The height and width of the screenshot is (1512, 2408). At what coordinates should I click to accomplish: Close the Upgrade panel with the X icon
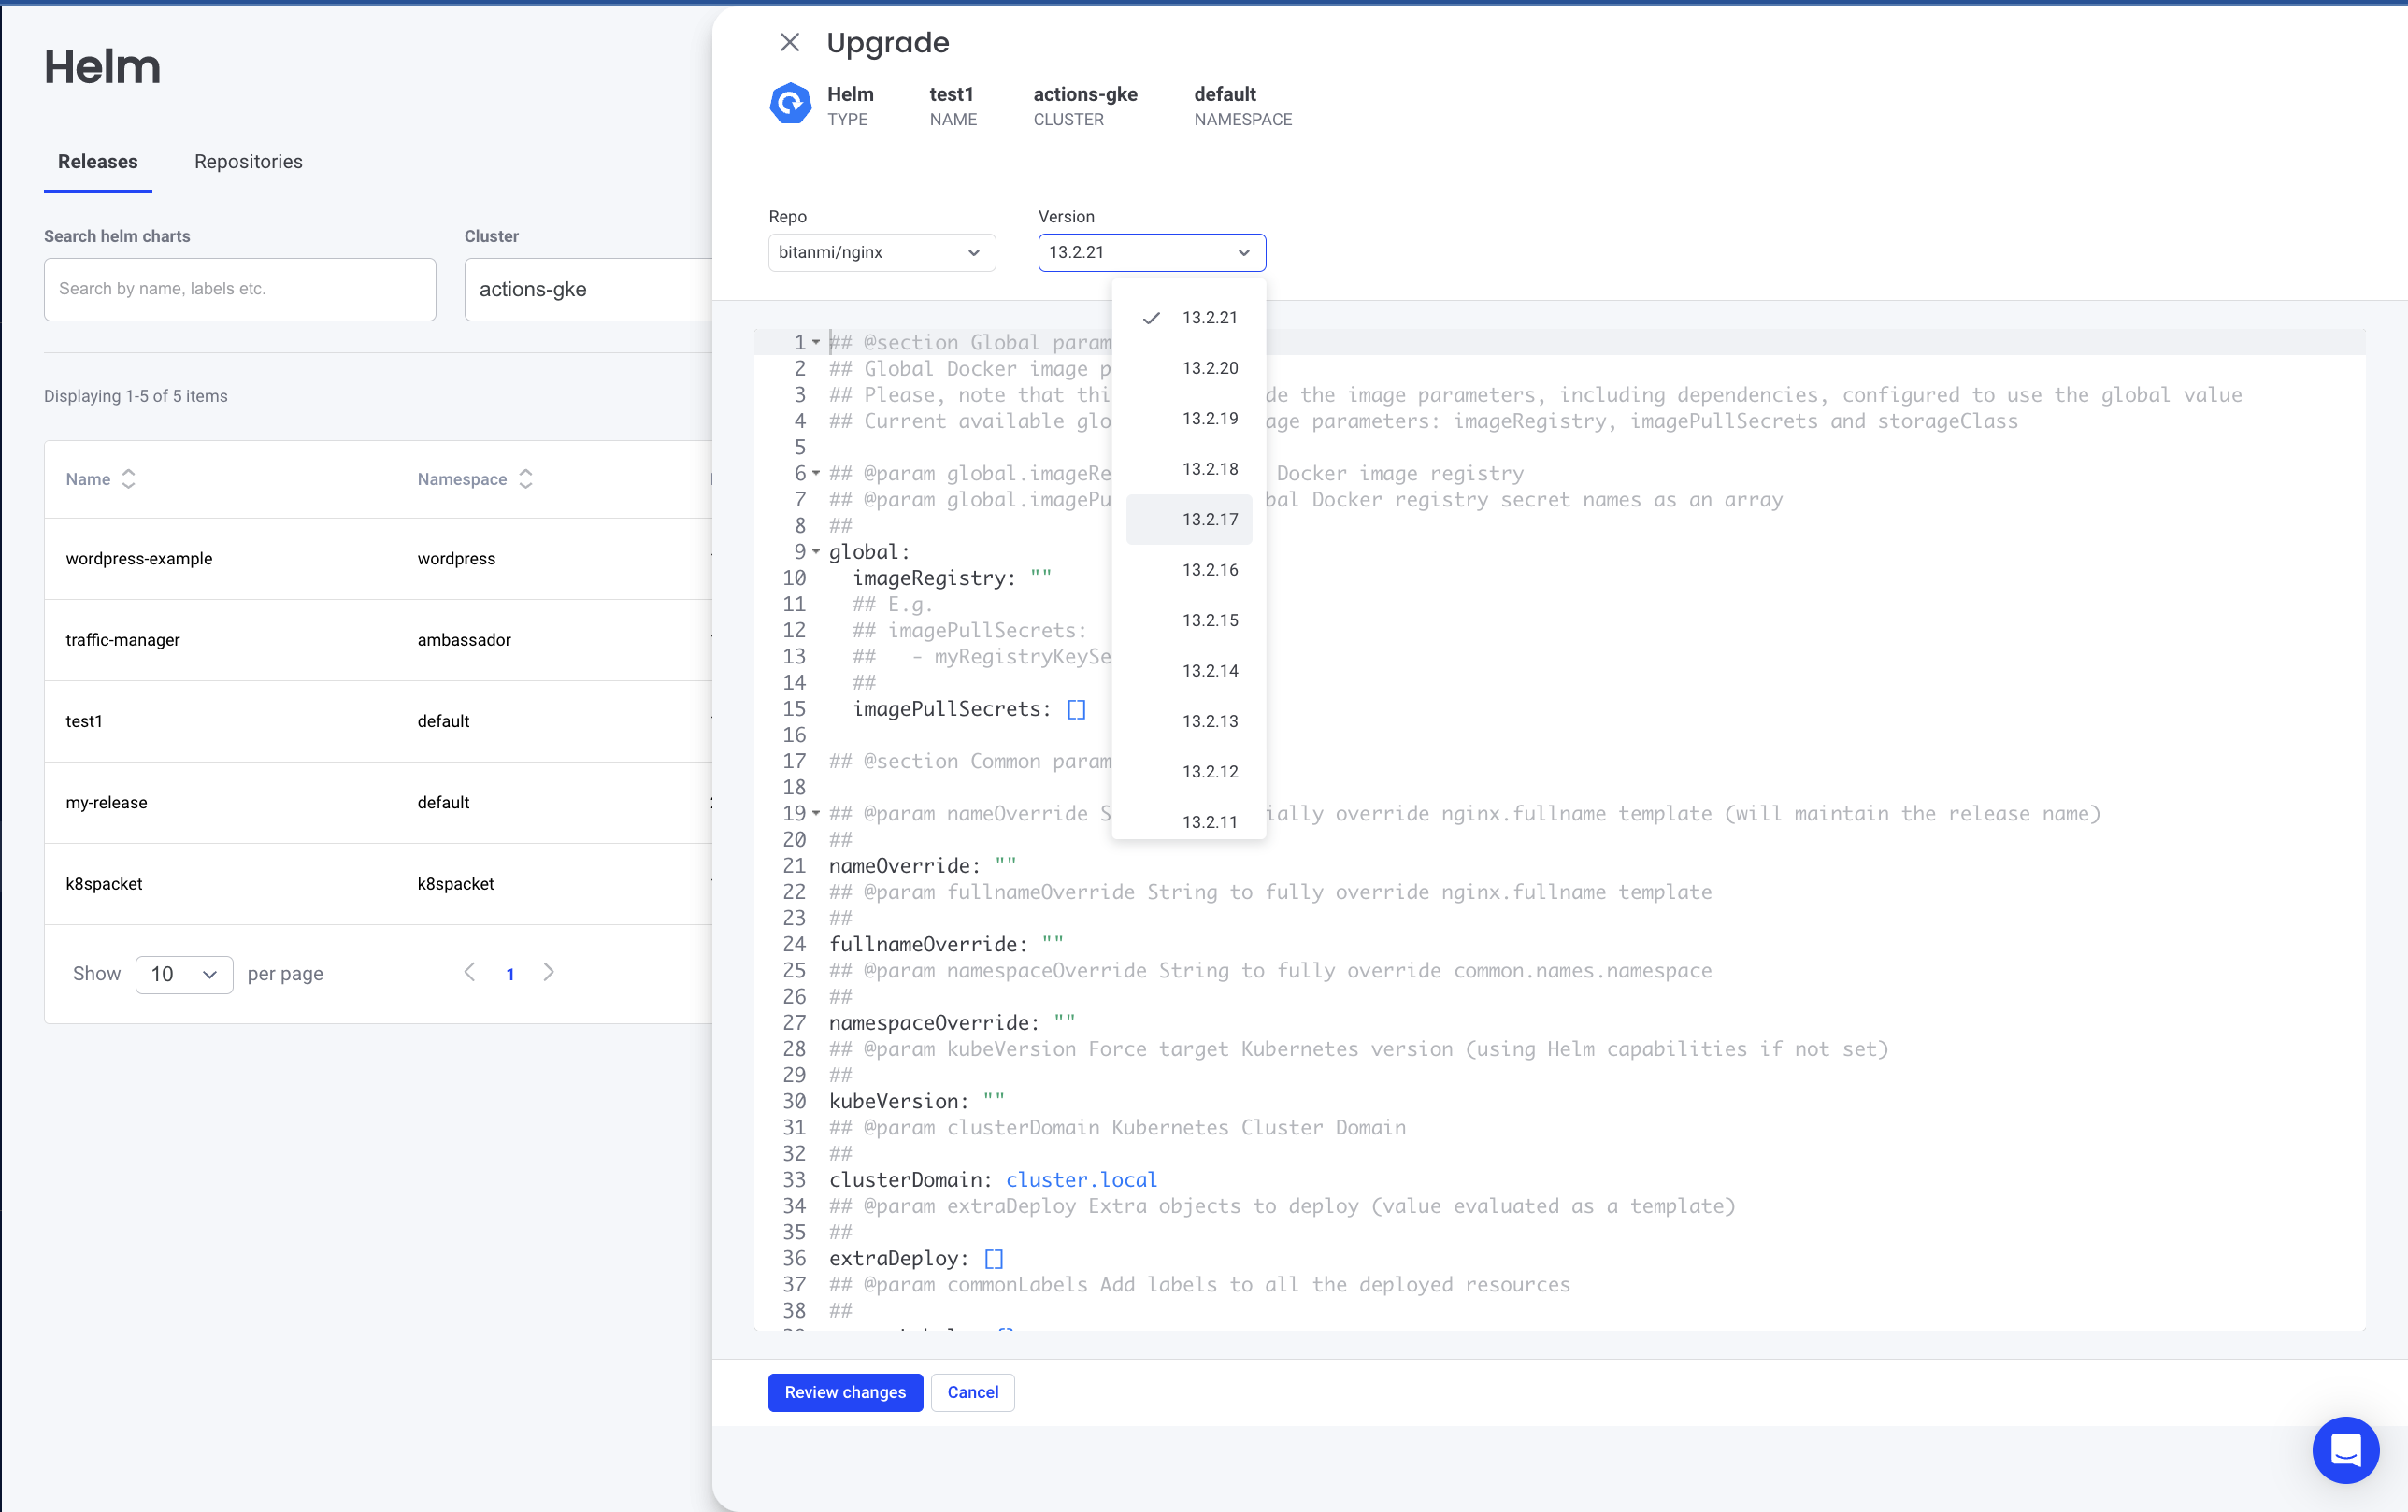pyautogui.click(x=790, y=42)
